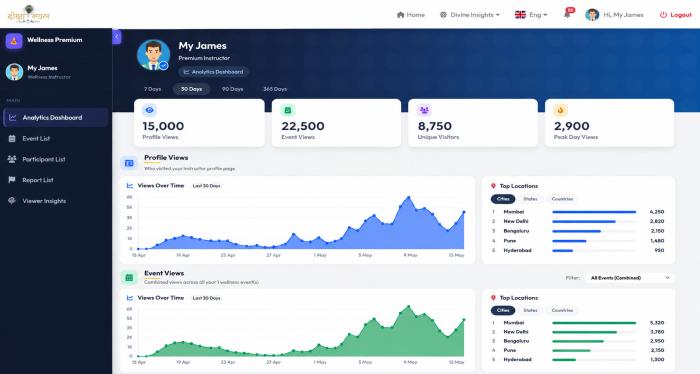This screenshot has width=700, height=374.
Task: Click map pin icon in Event Top Locations
Action: tap(493, 298)
